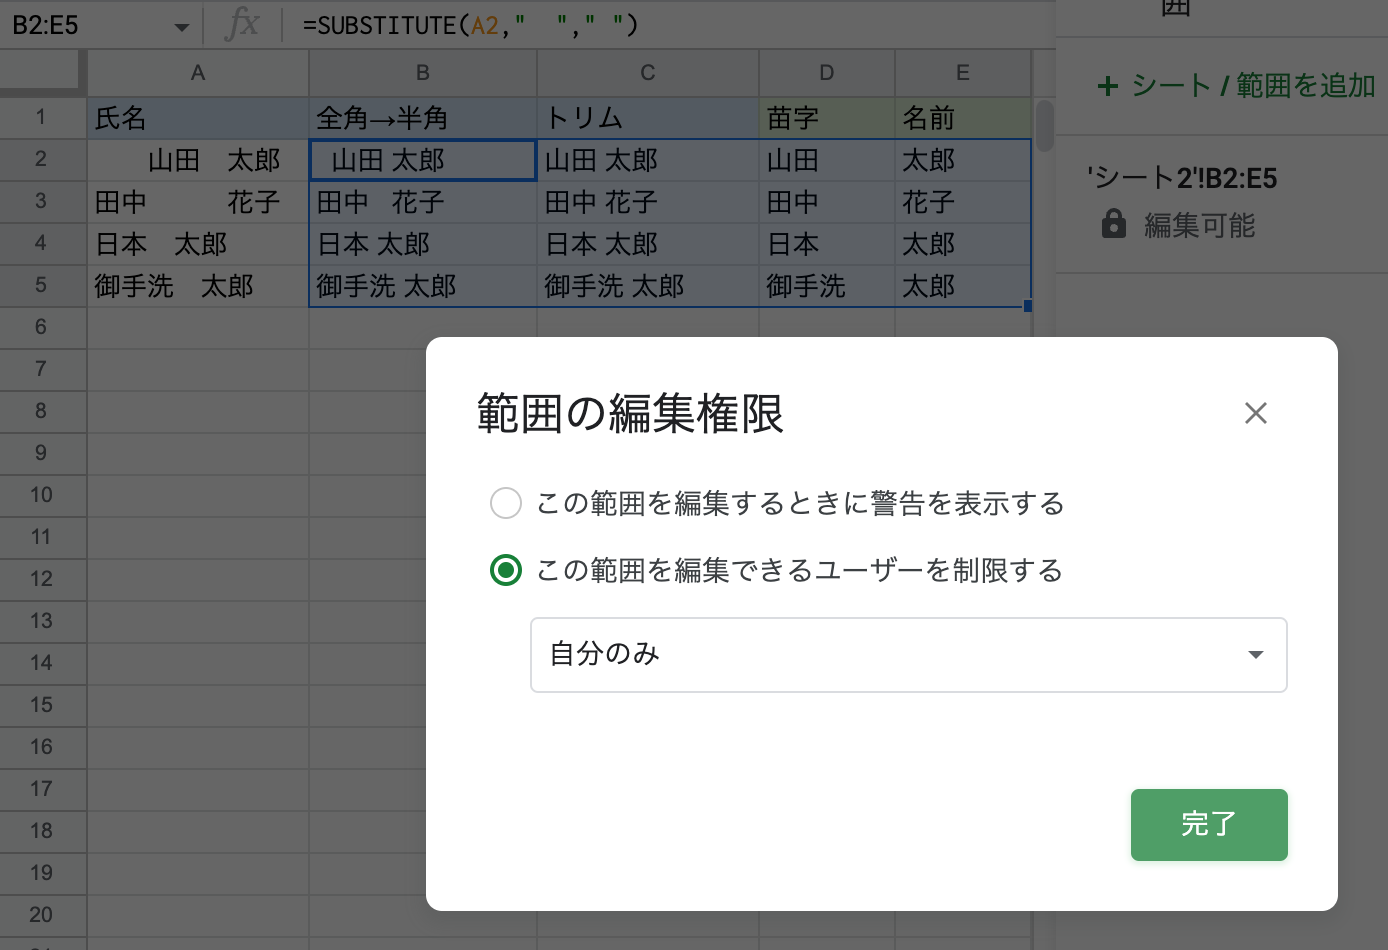
Task: Open protected range 'シート2'!B2:E5 entry
Action: (x=1182, y=179)
